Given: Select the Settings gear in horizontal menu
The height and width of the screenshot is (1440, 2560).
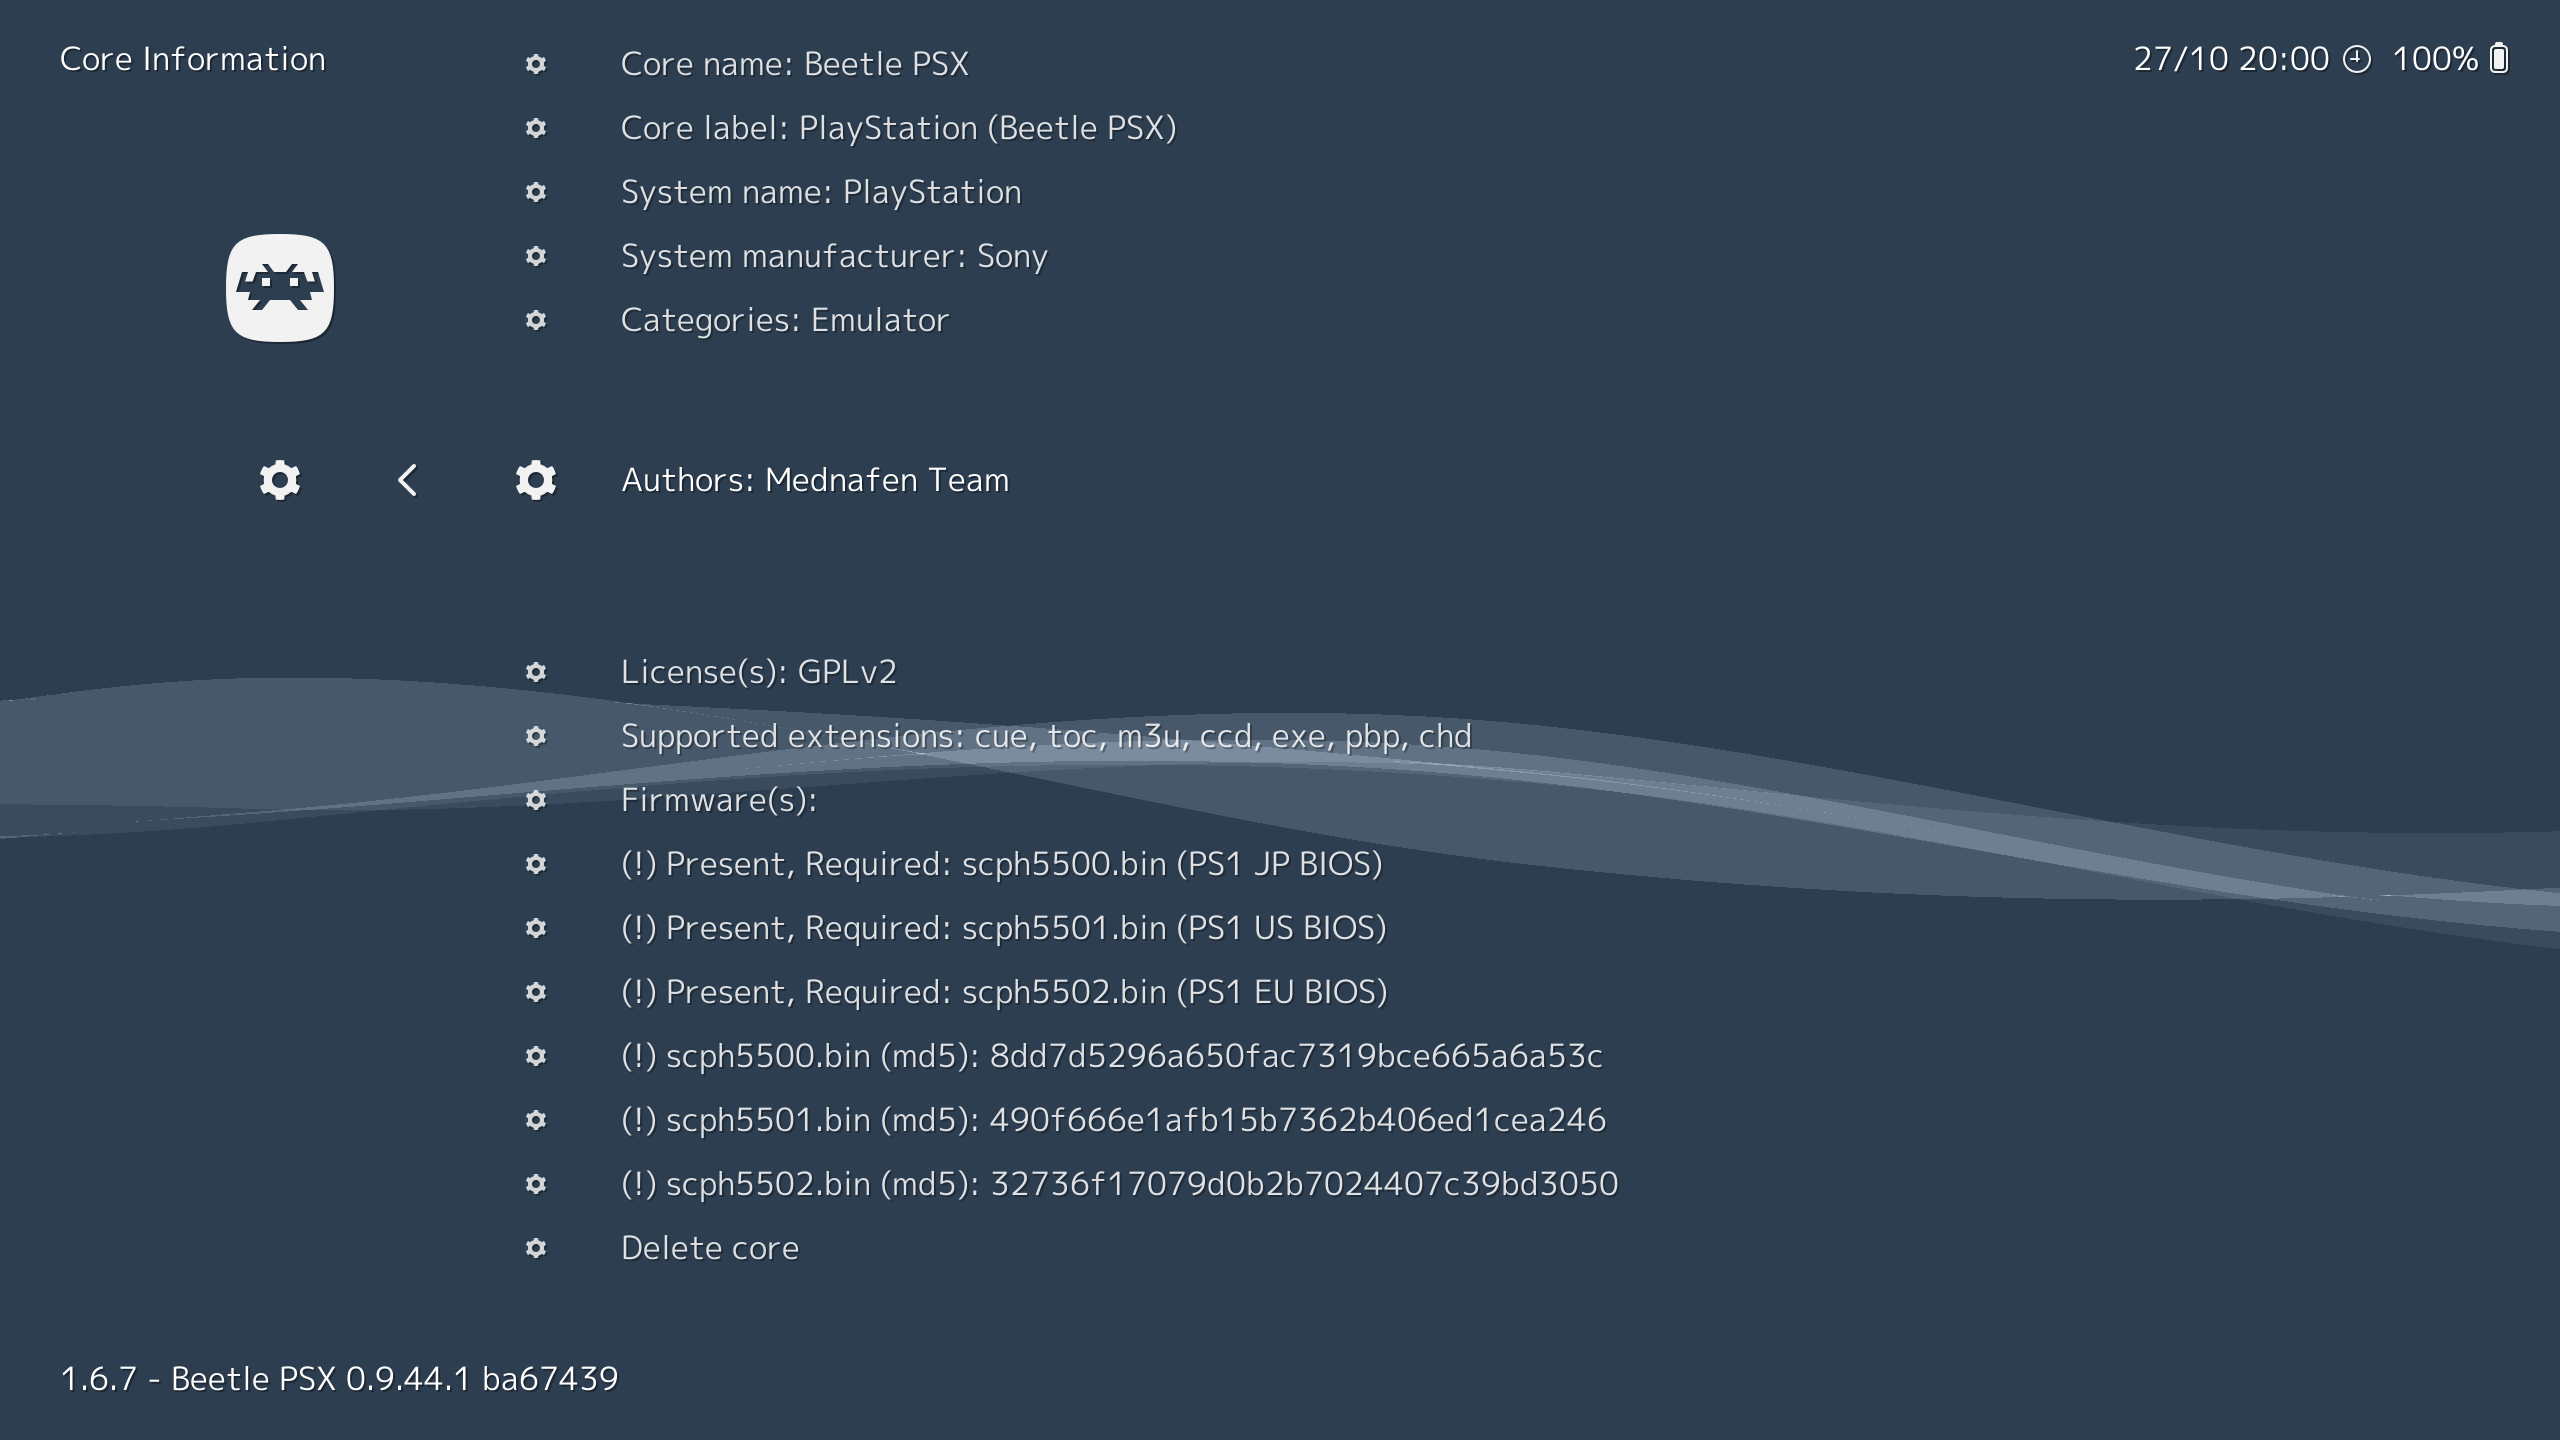Looking at the screenshot, I should tap(280, 480).
